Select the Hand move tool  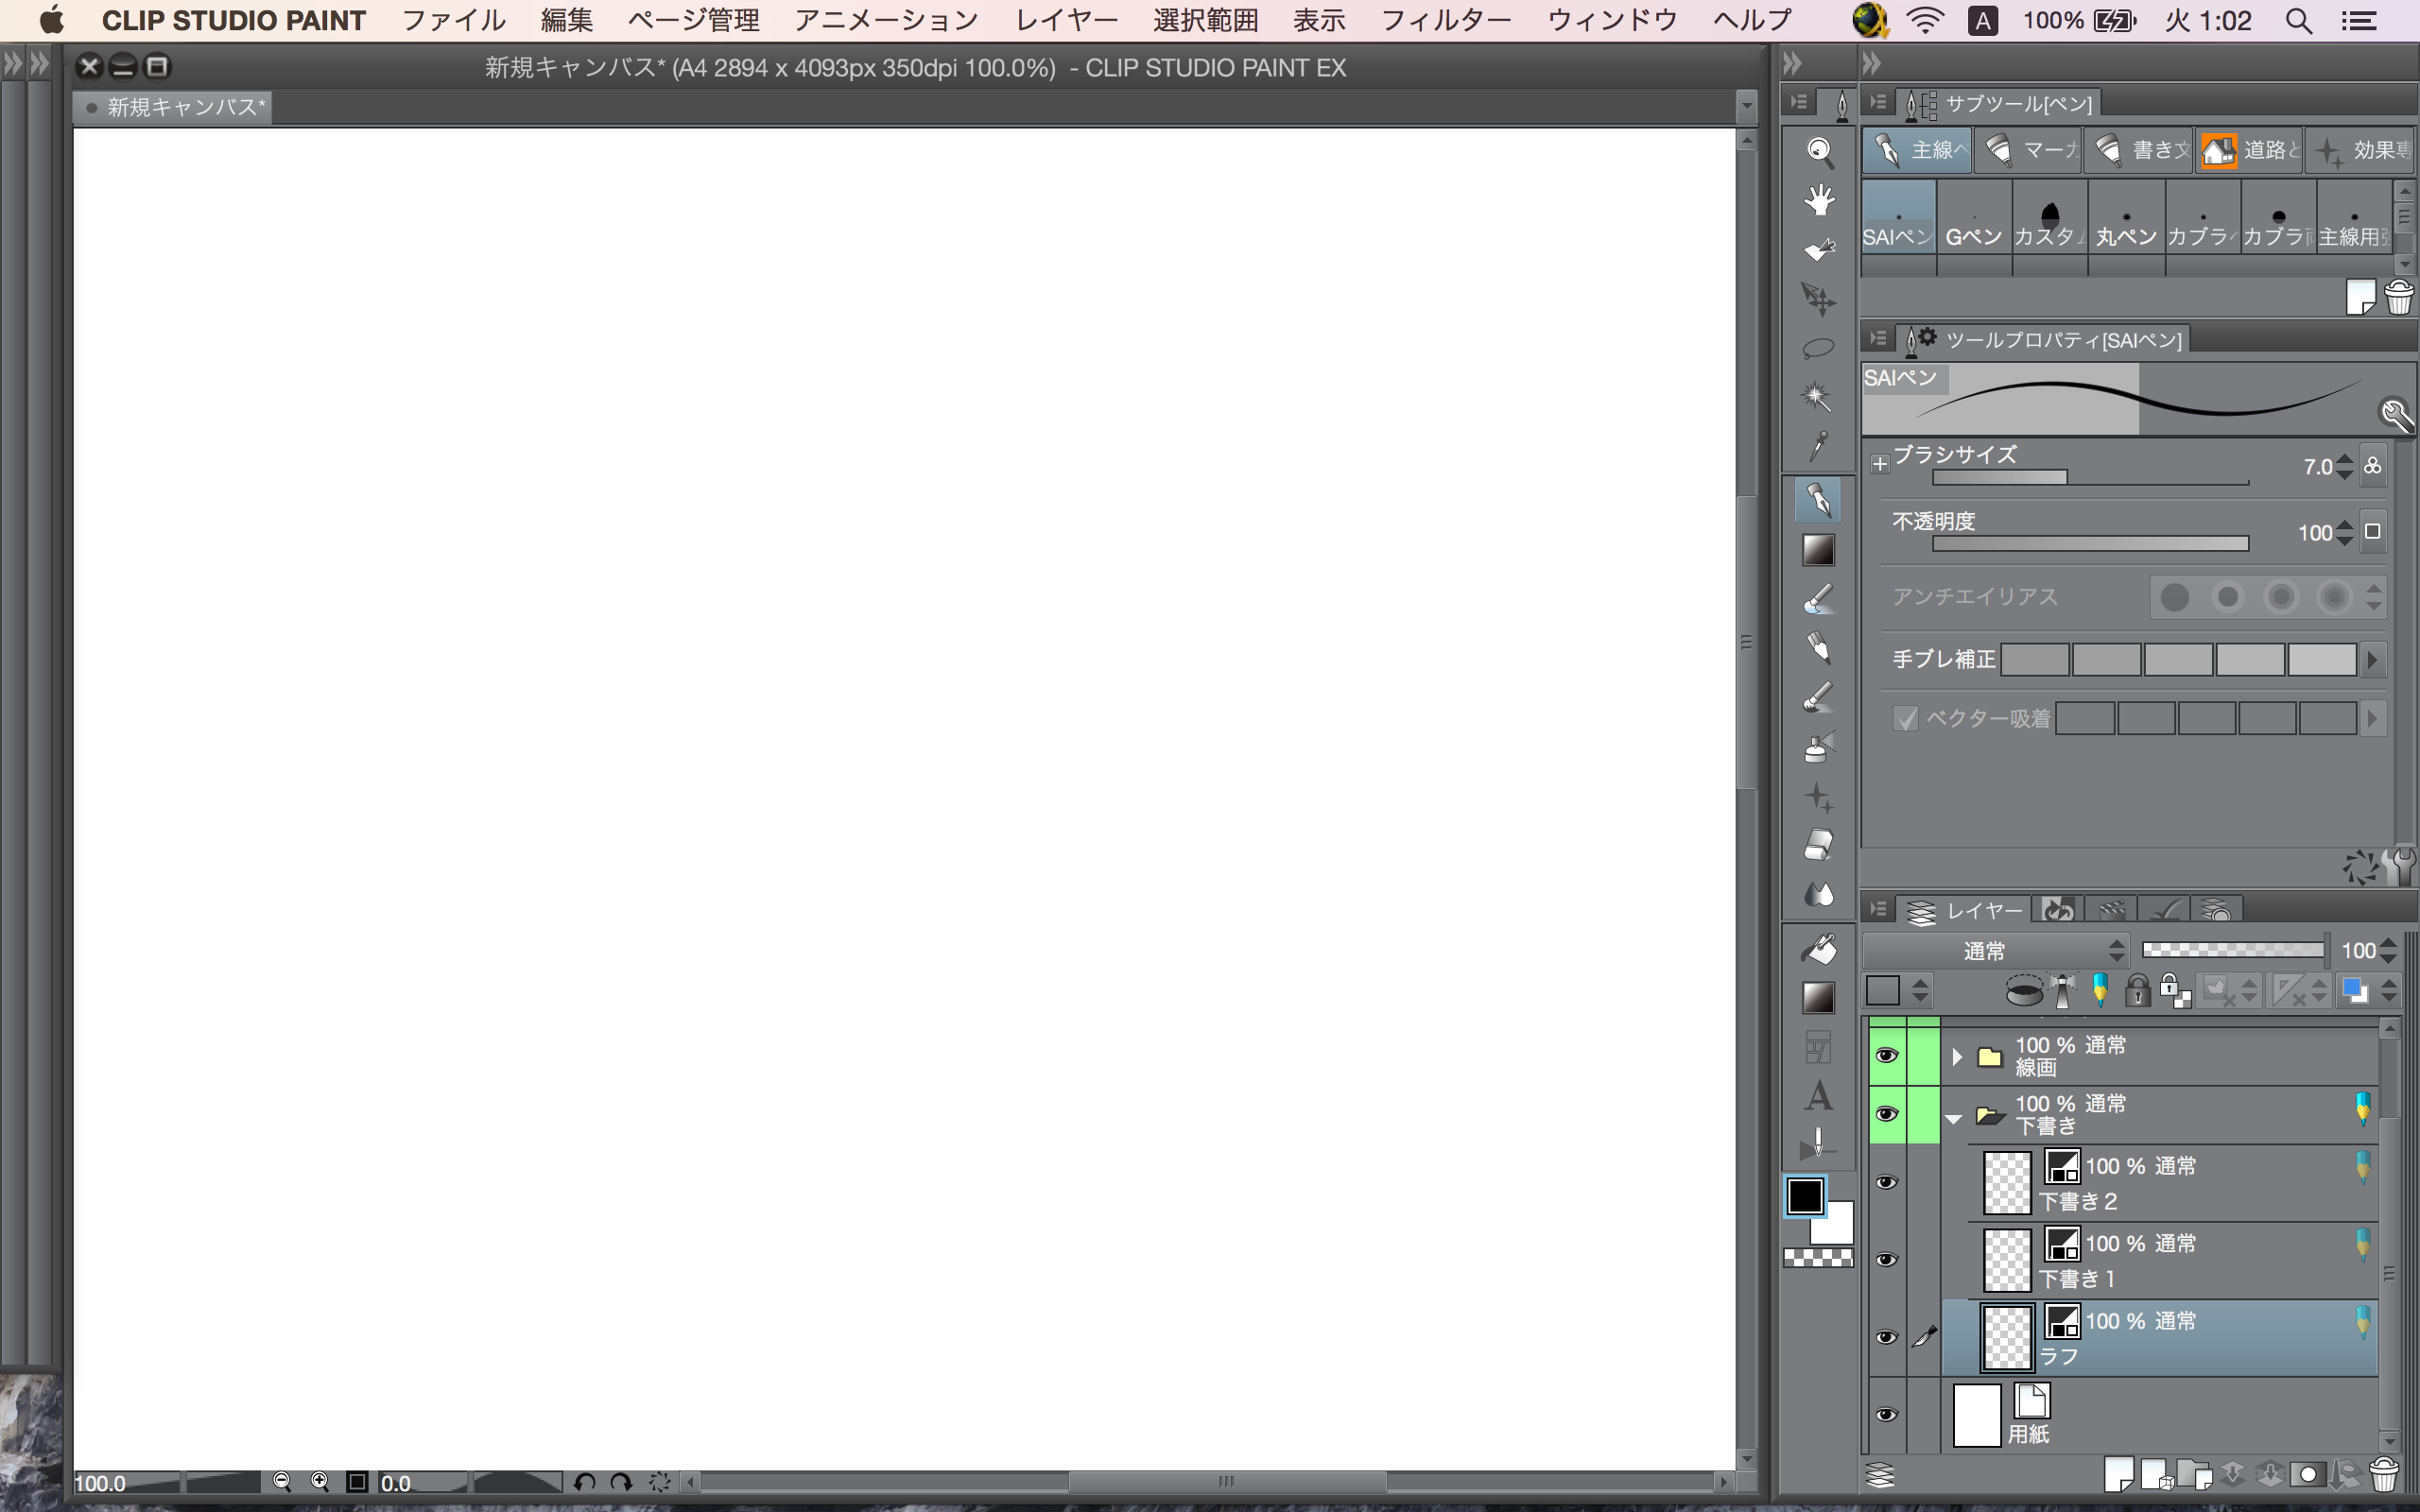(x=1818, y=201)
